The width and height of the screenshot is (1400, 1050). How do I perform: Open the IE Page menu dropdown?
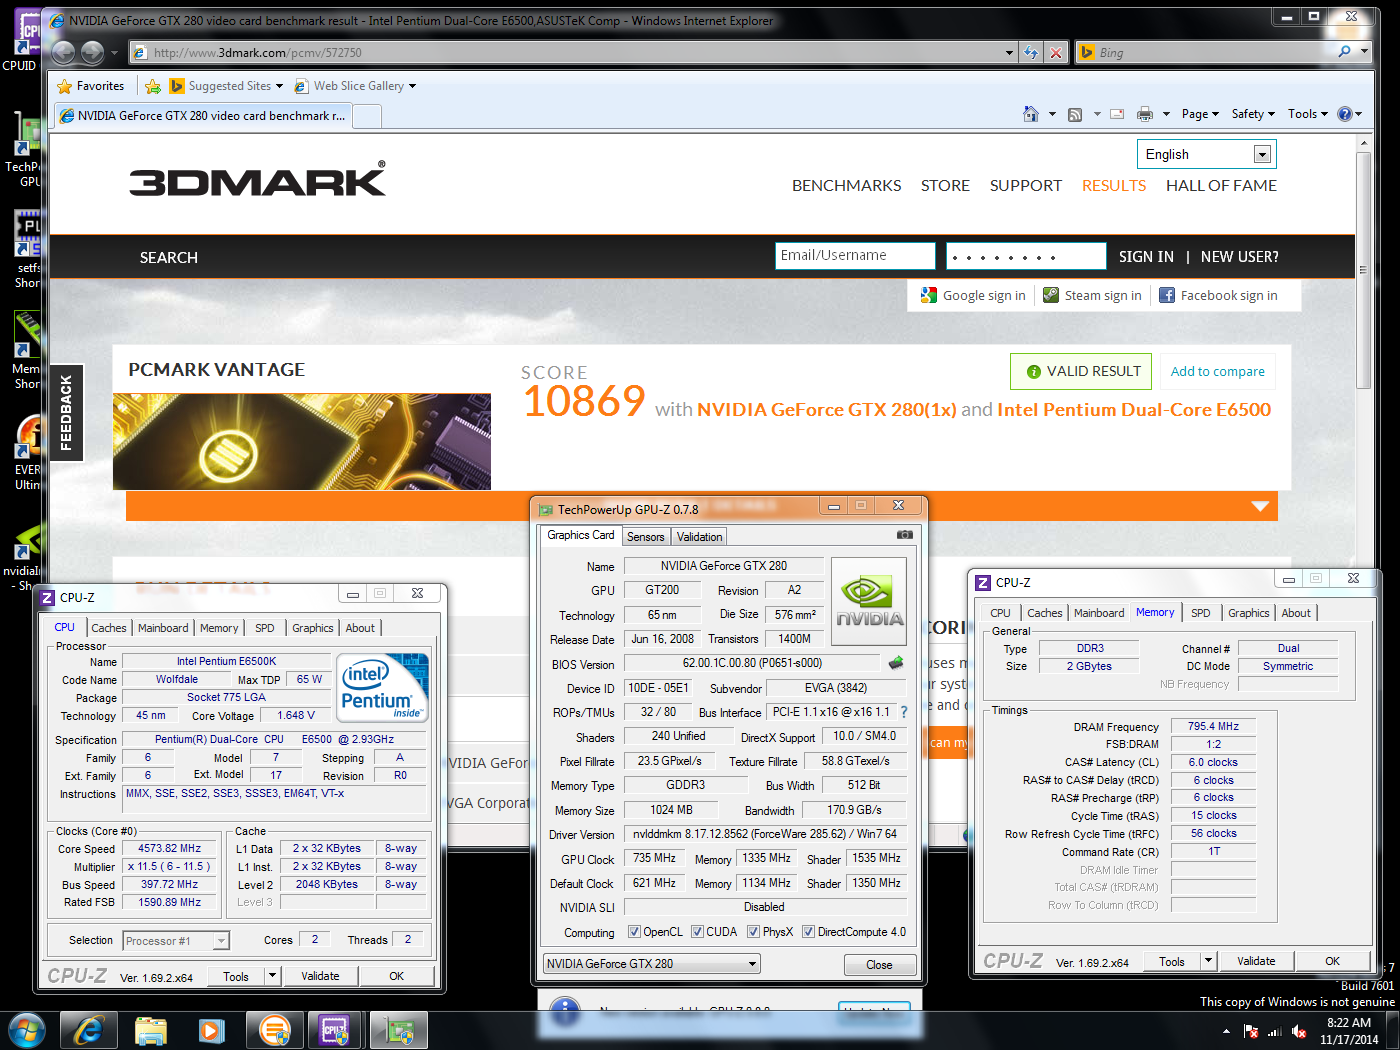(x=1199, y=114)
